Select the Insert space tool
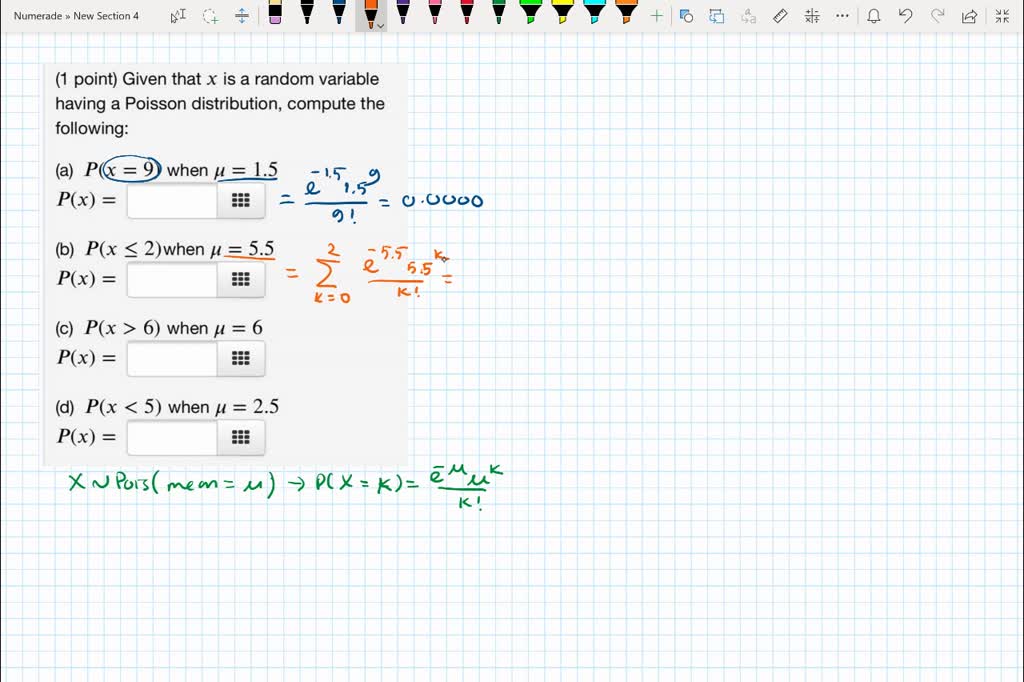The height and width of the screenshot is (682, 1024). 243,16
